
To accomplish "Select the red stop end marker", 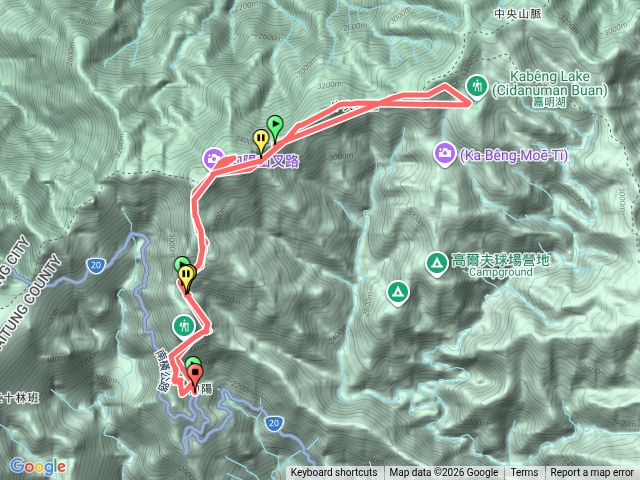I will coord(196,375).
